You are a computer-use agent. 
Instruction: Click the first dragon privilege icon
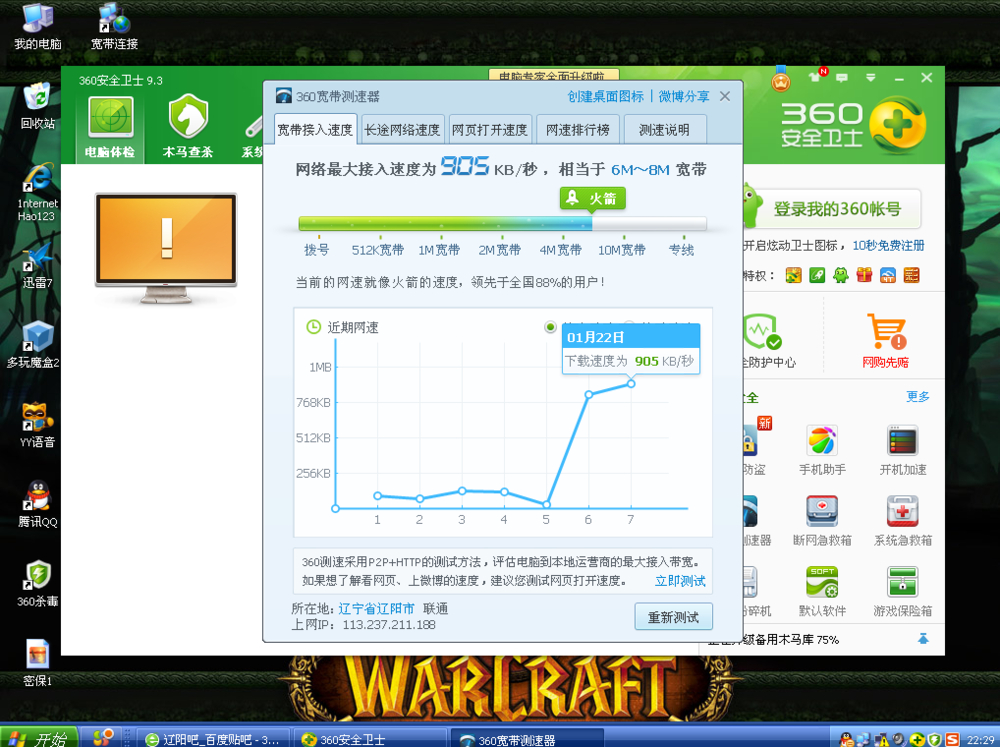click(793, 275)
